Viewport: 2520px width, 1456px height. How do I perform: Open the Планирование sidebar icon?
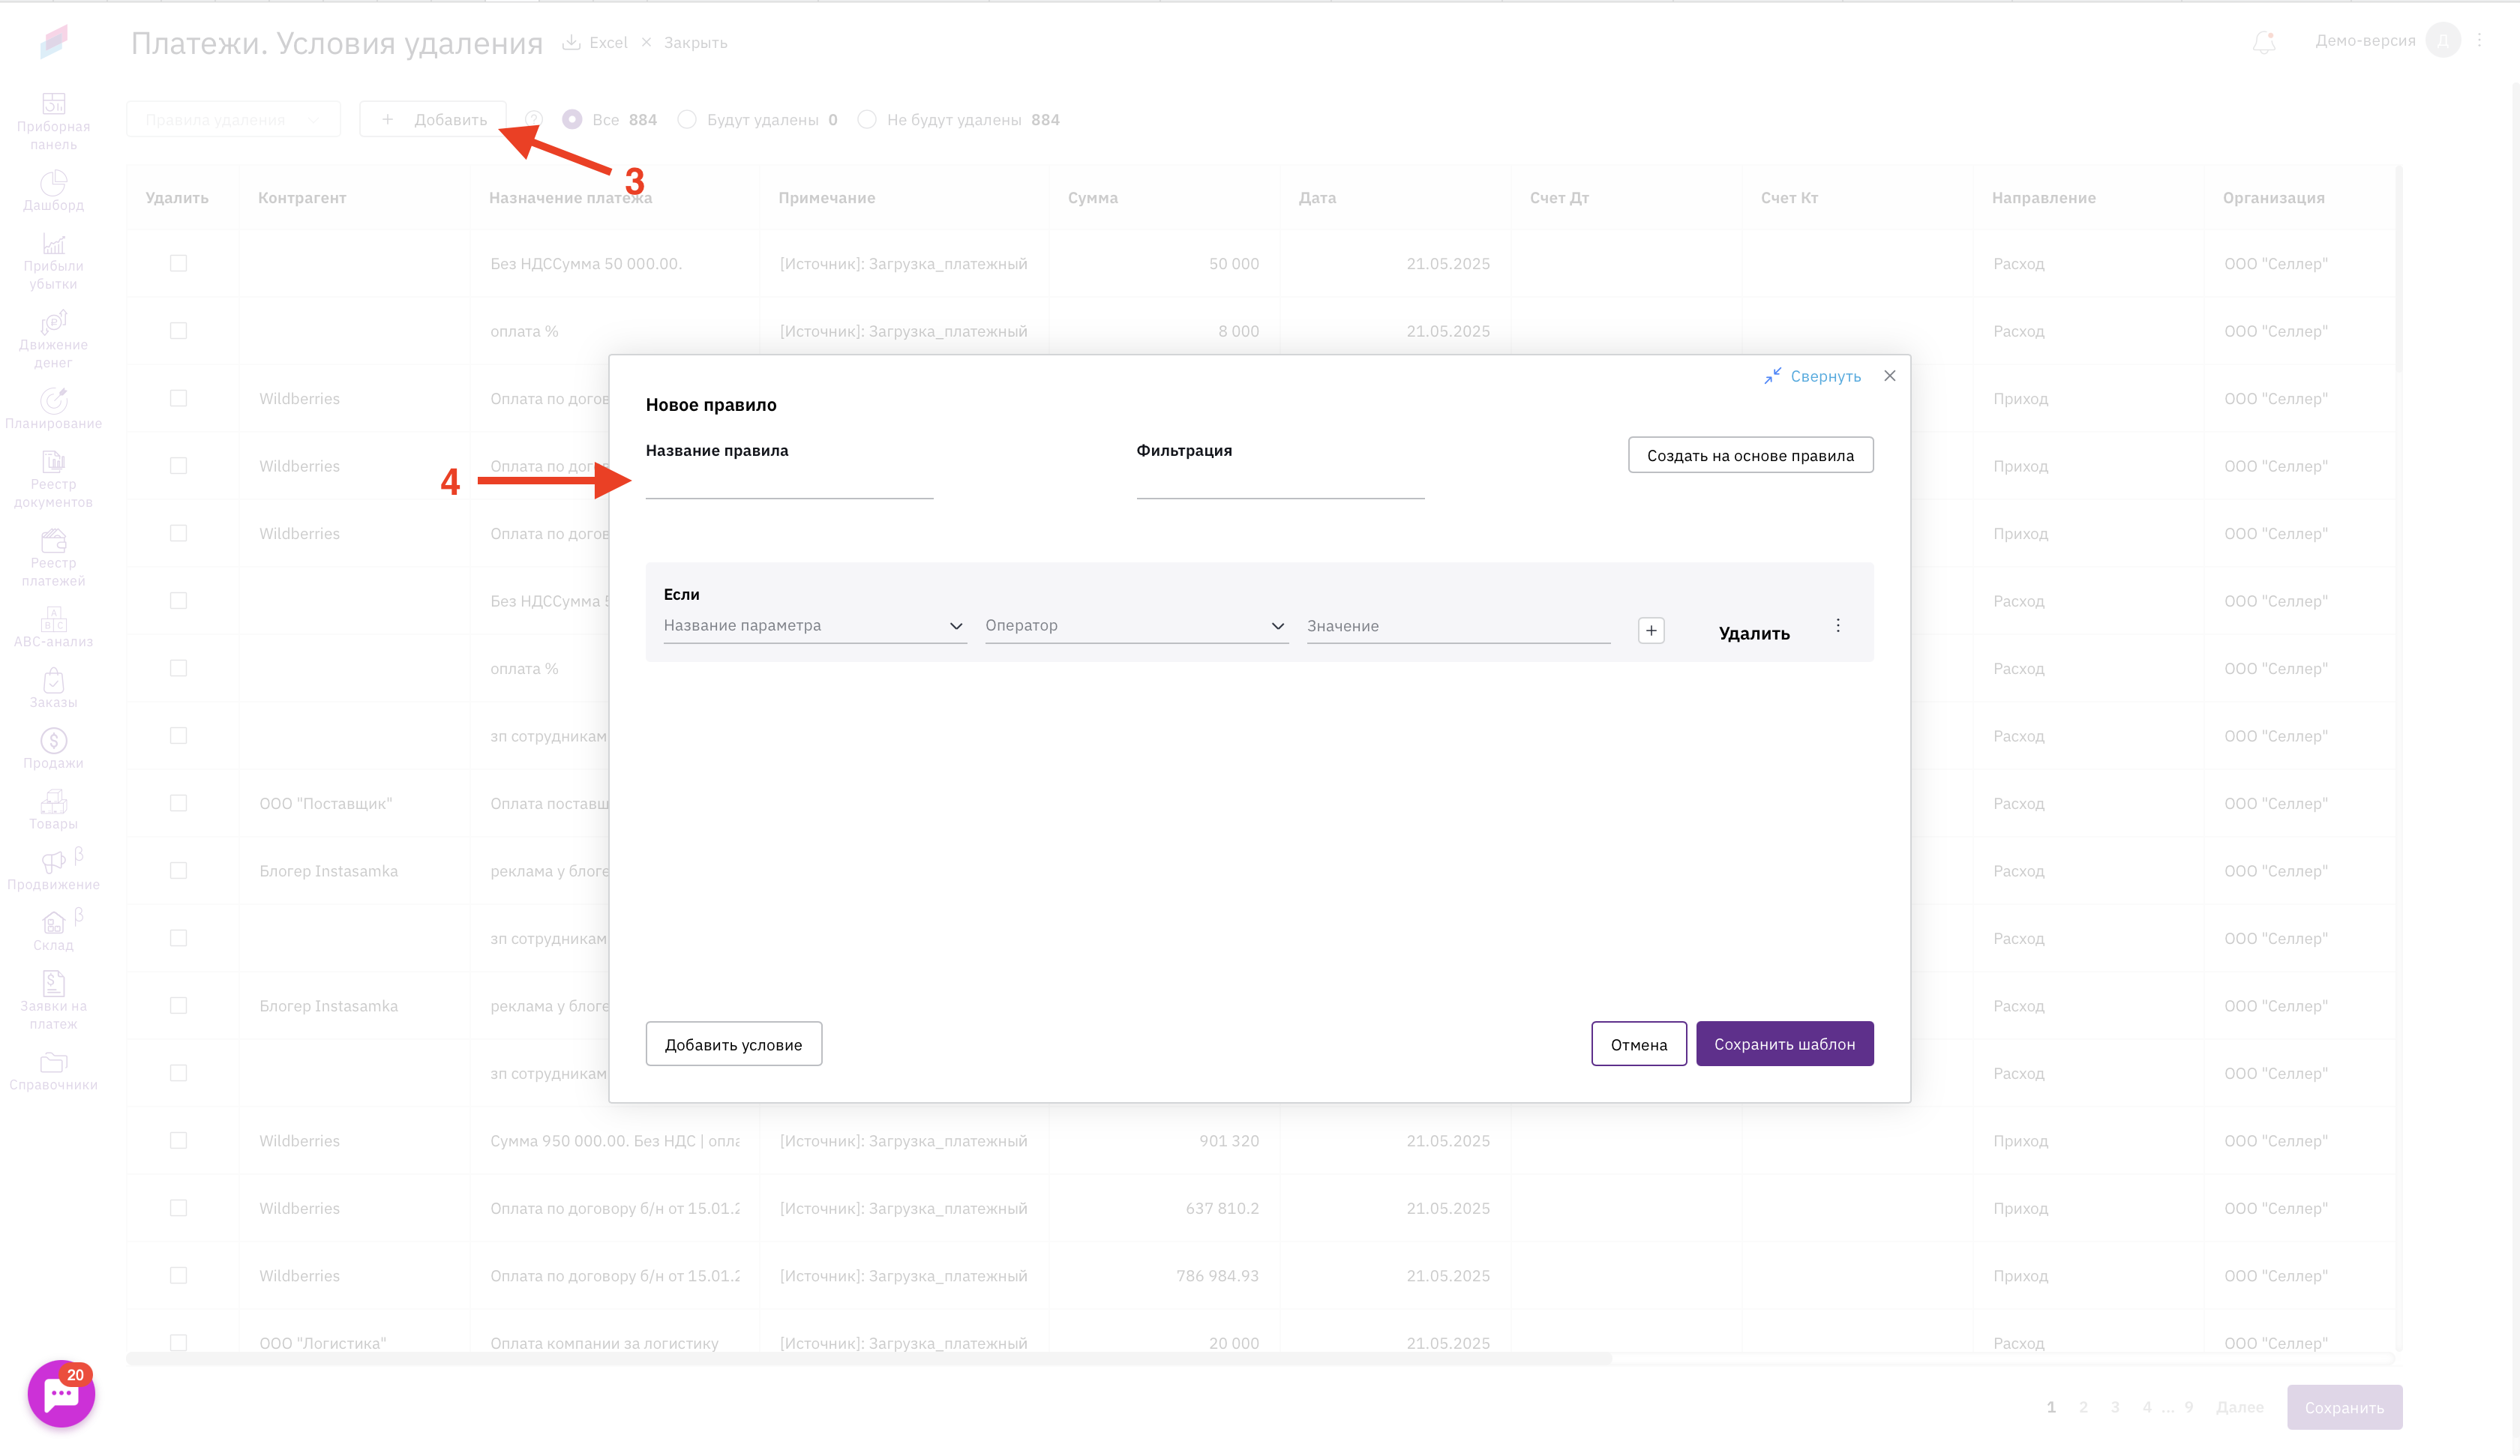53,401
